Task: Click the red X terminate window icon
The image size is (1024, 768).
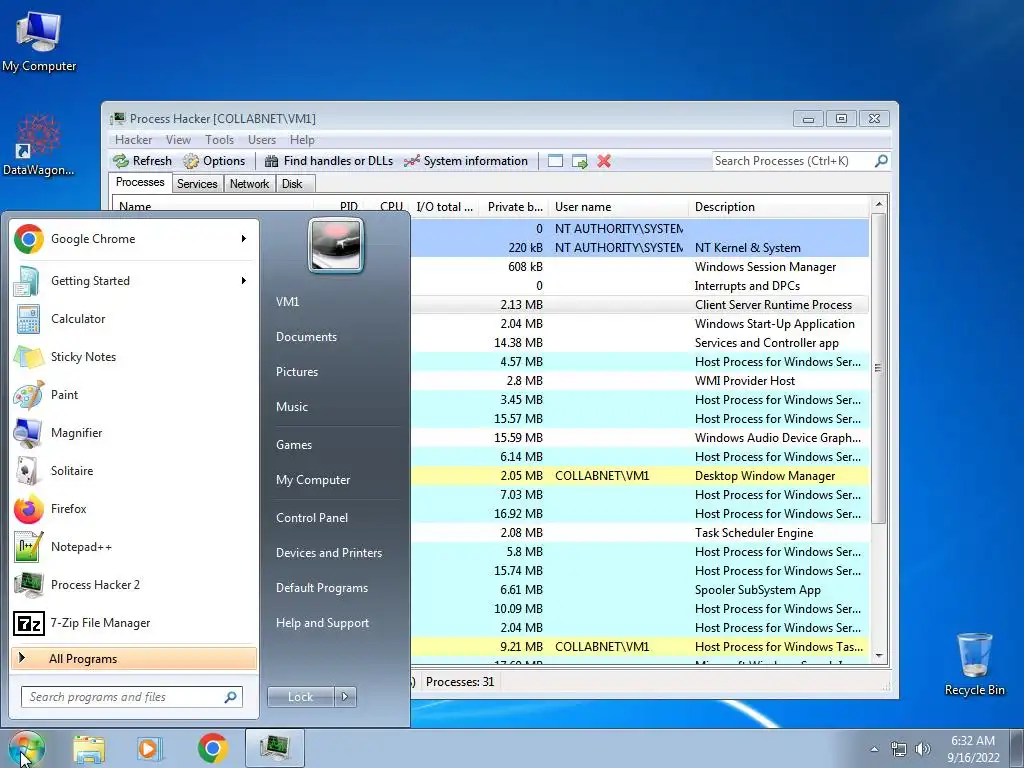Action: [604, 161]
